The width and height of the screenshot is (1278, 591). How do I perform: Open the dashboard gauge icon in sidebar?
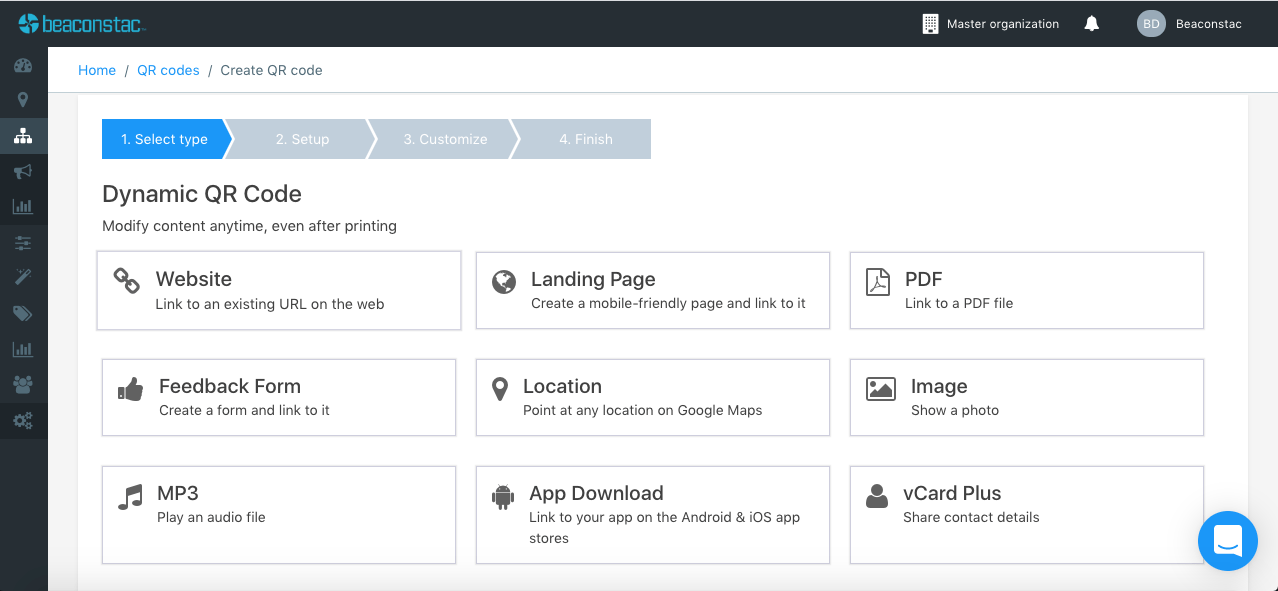23,66
